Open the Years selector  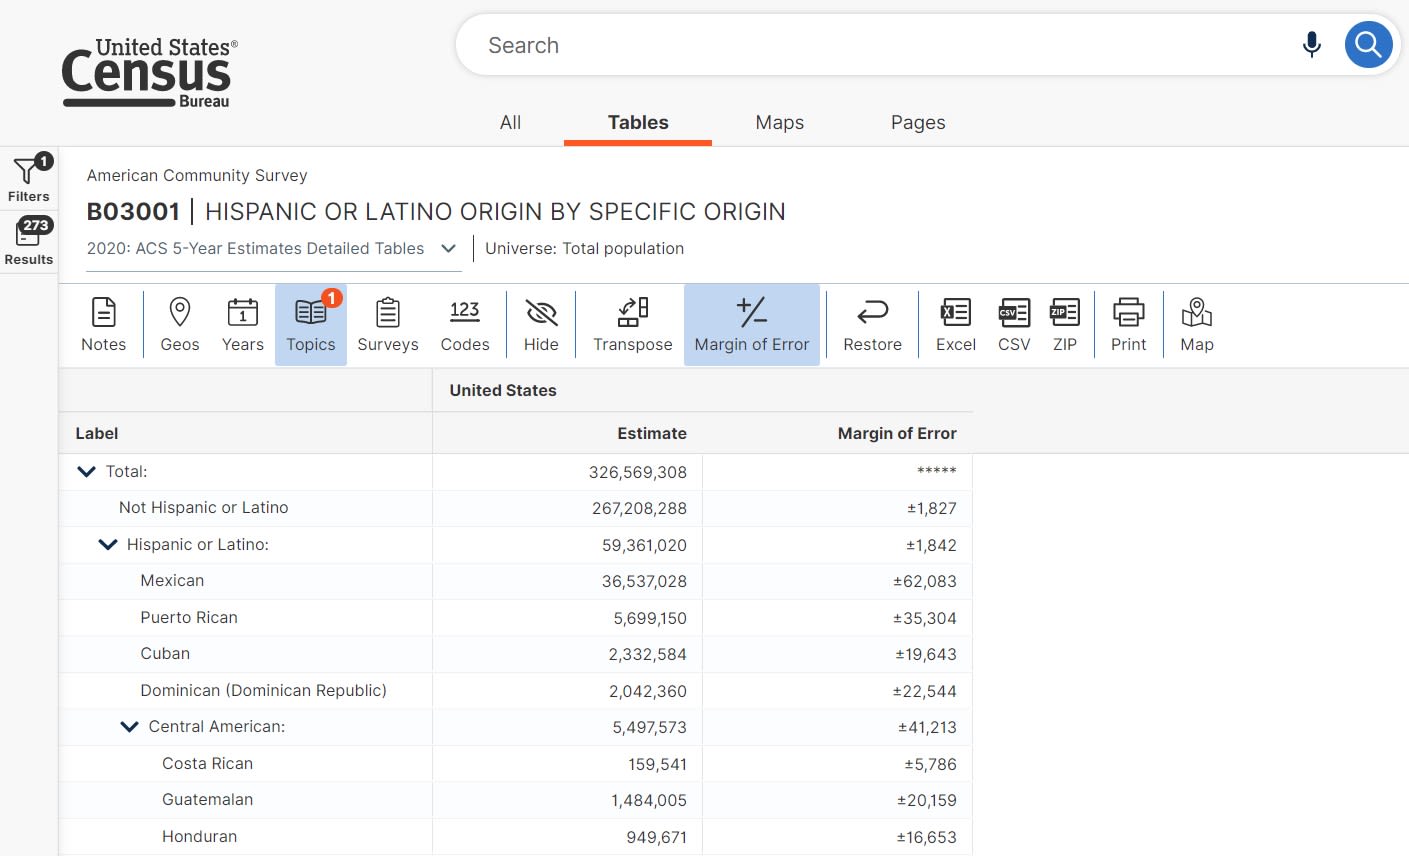tap(242, 322)
